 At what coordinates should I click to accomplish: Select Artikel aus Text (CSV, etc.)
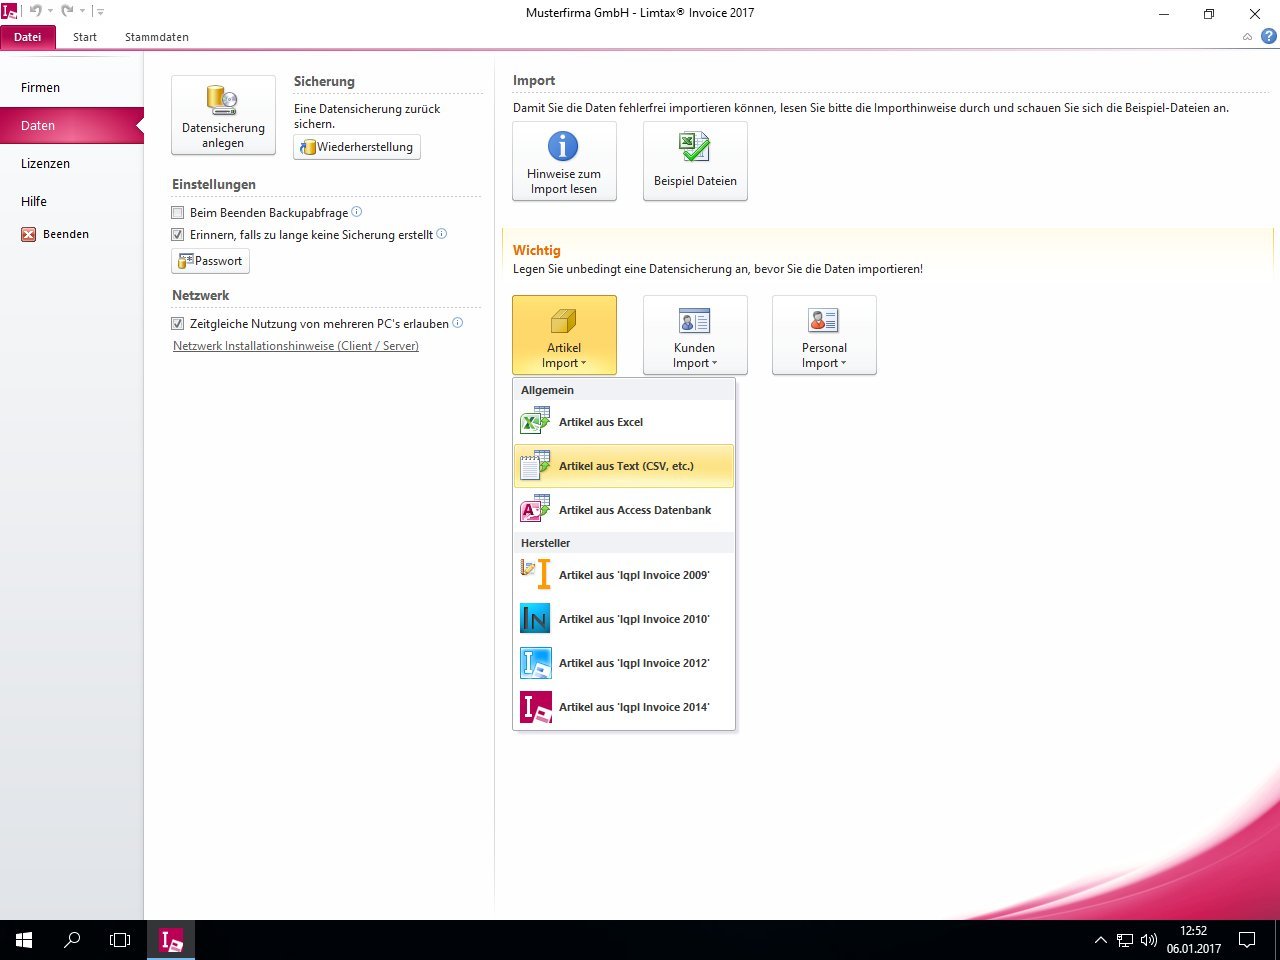coord(623,466)
